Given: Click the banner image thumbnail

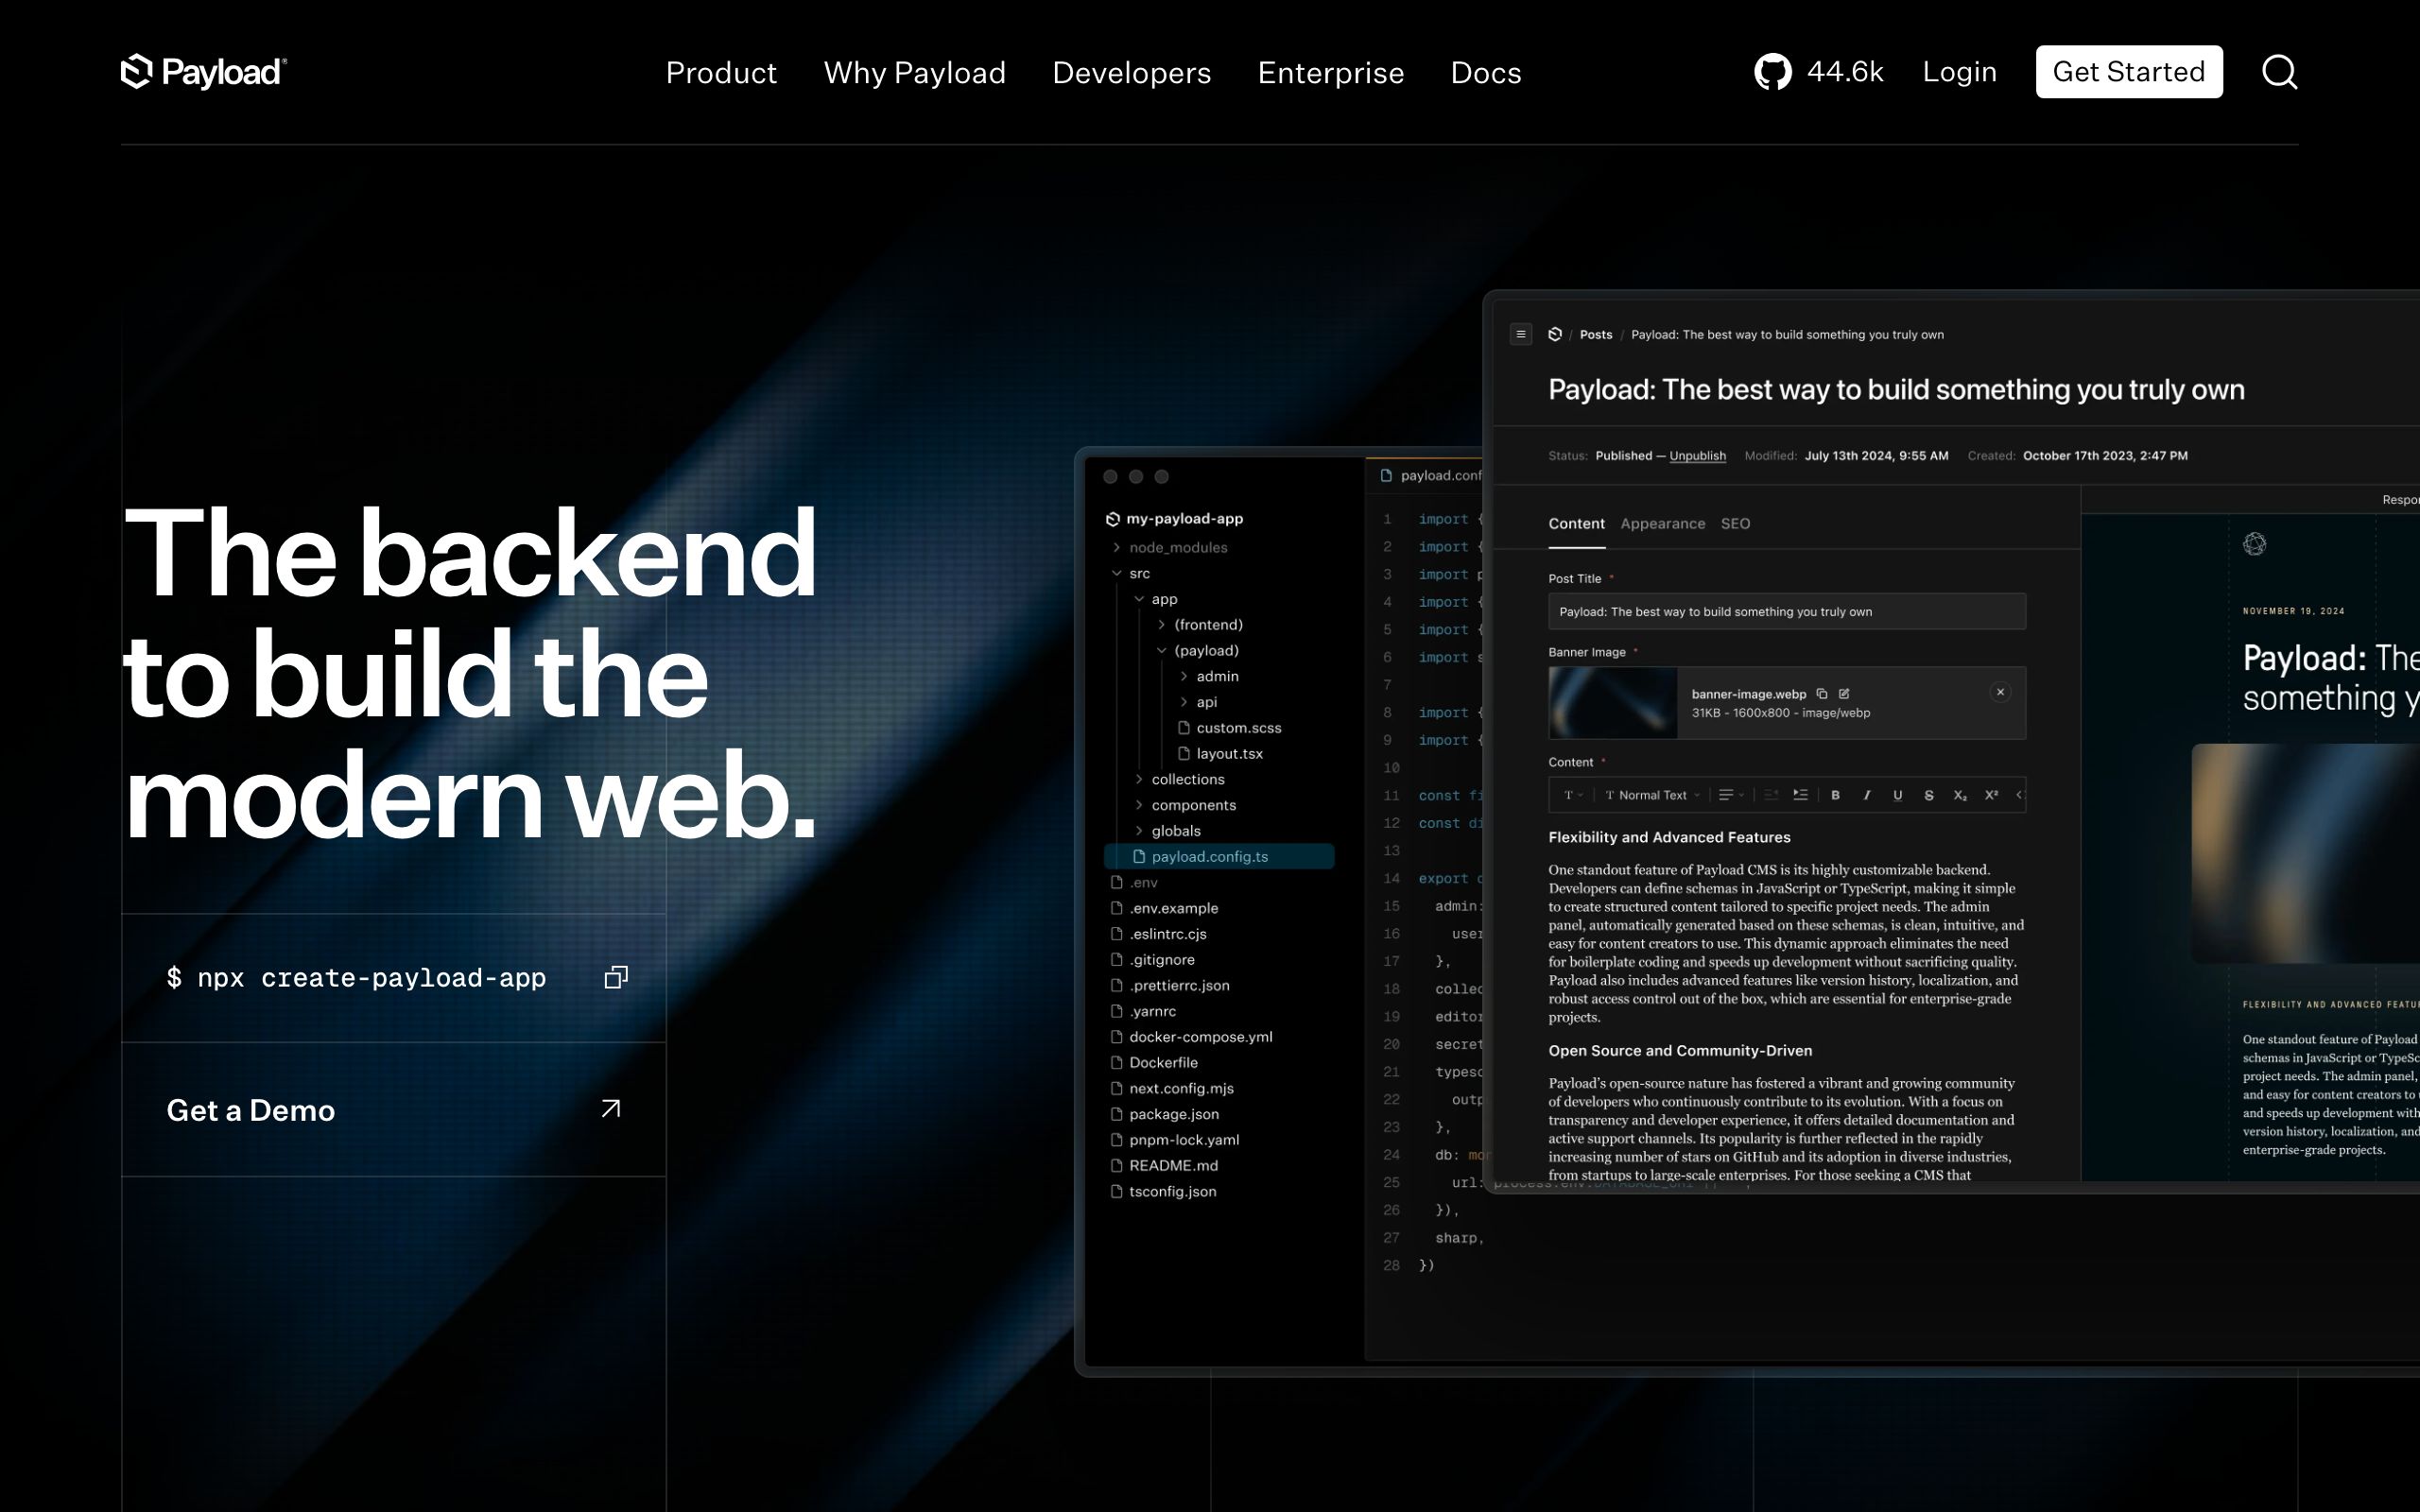Looking at the screenshot, I should [1612, 702].
